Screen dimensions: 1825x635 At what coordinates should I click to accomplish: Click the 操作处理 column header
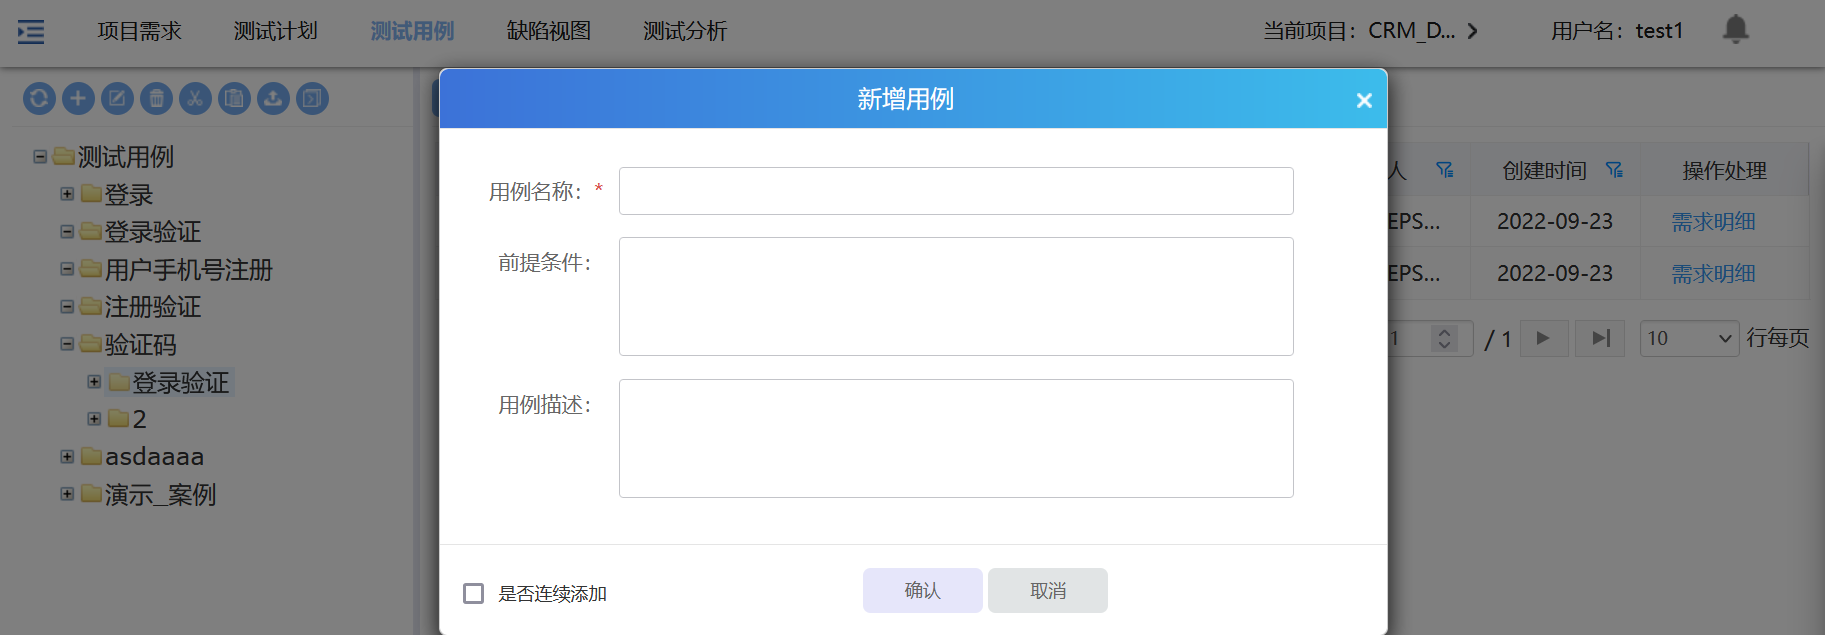point(1725,171)
